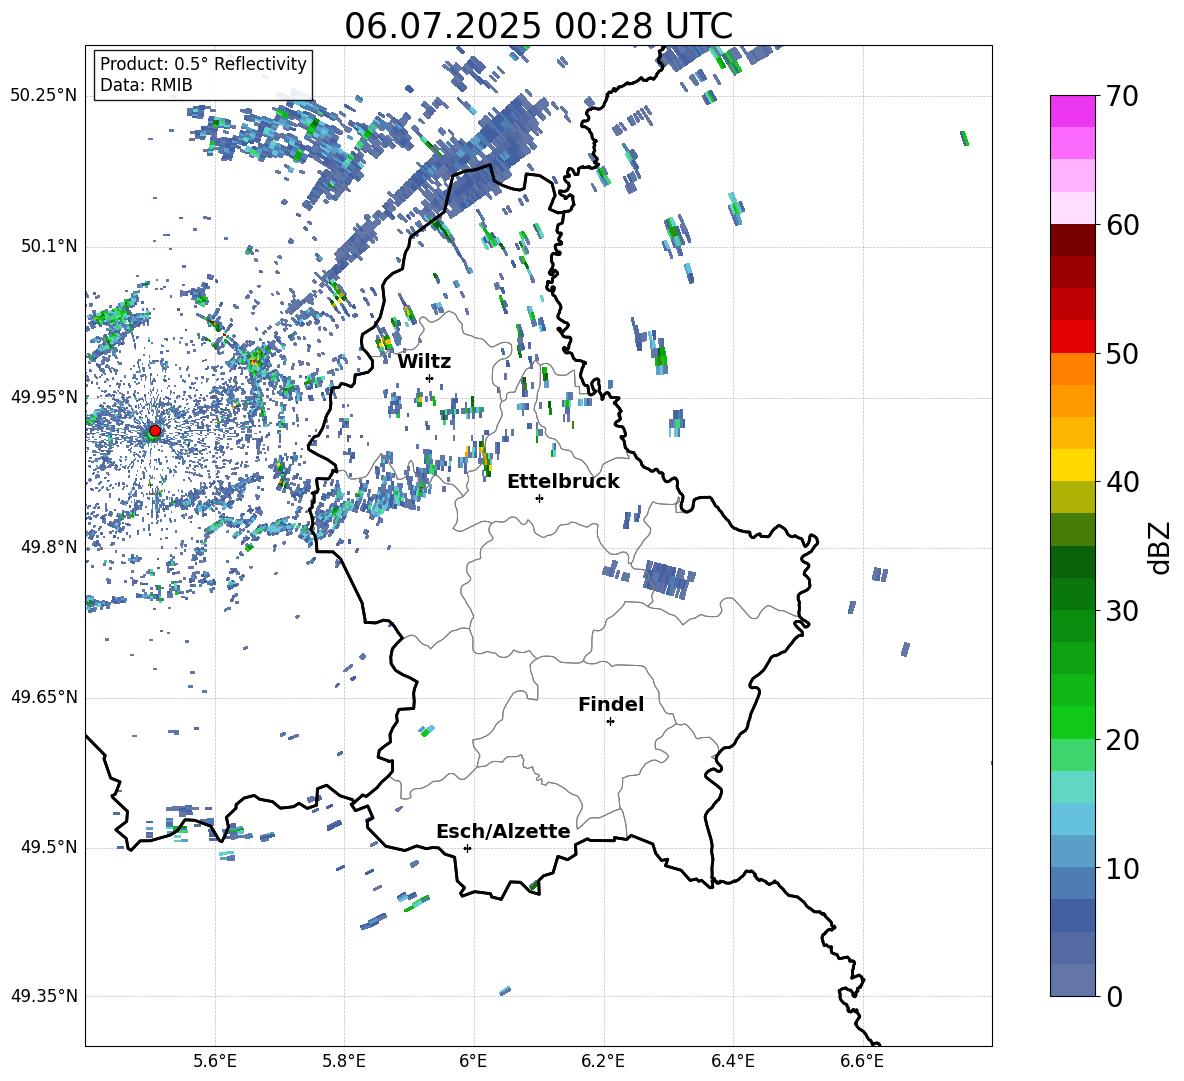Click the 49.95°N latitude tick label

(44, 397)
